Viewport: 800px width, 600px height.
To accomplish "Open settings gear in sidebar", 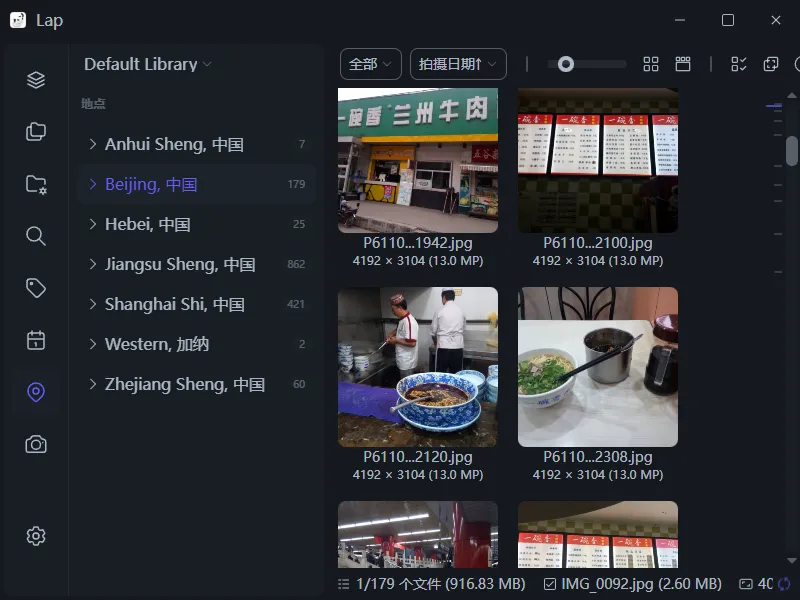I will [36, 536].
